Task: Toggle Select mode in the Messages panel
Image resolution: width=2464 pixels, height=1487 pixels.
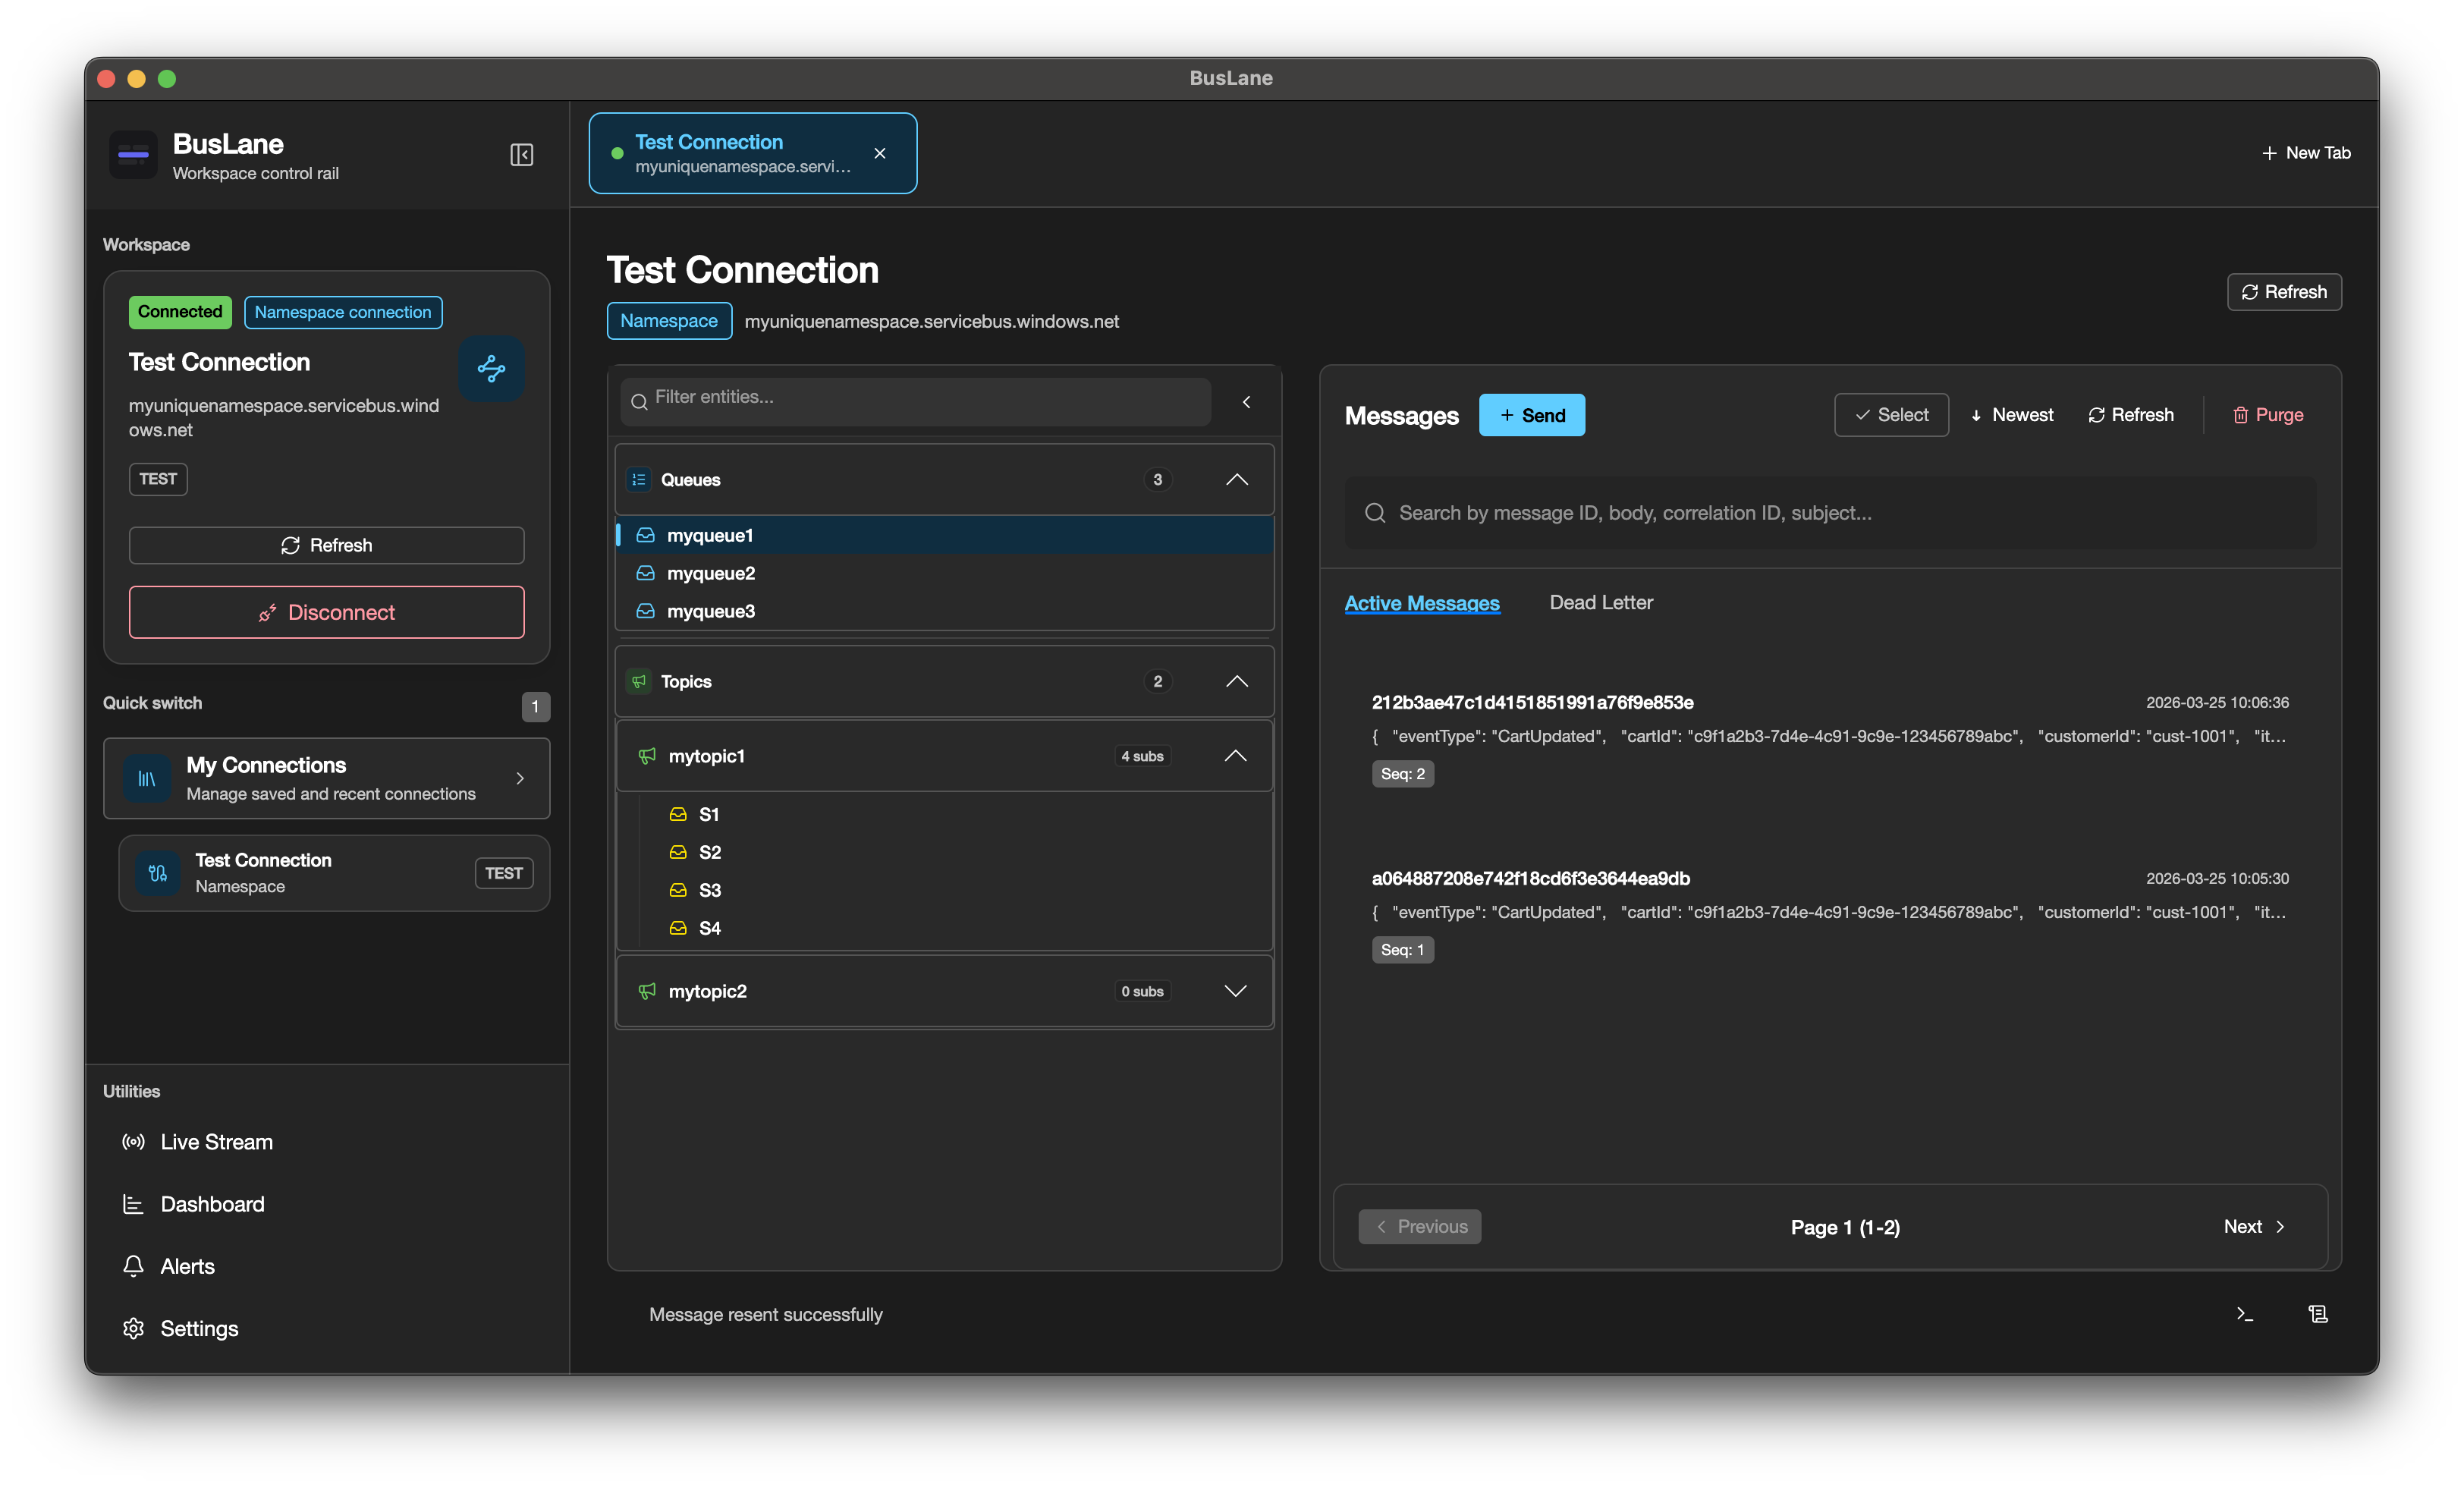Action: (1890, 414)
